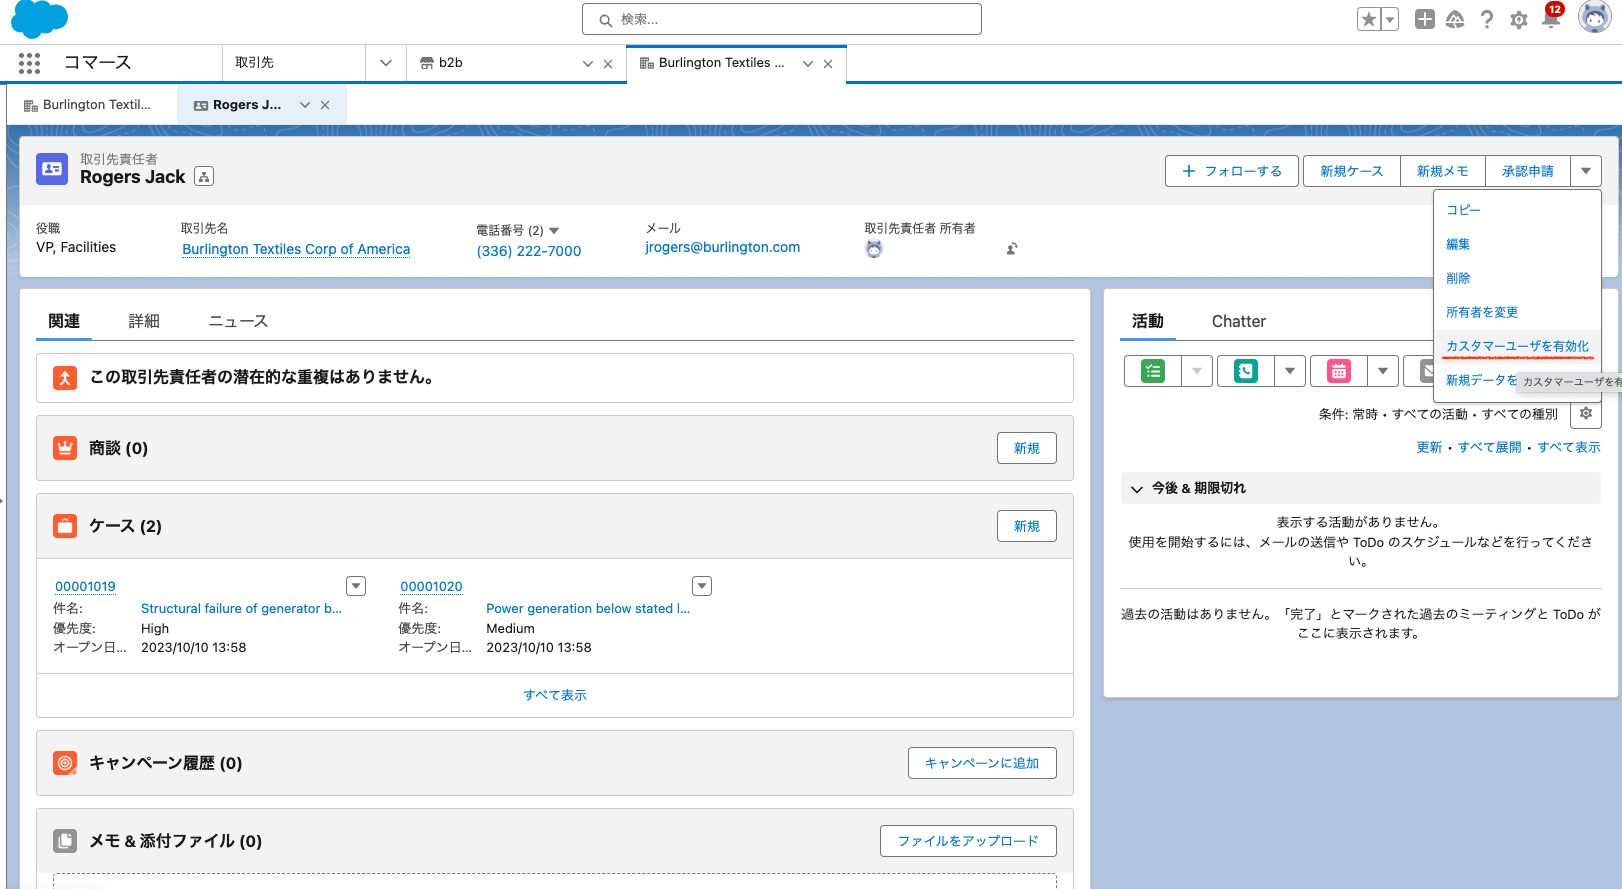The height and width of the screenshot is (889, 1622).
Task: Switch to the 詳細 tab
Action: (144, 321)
